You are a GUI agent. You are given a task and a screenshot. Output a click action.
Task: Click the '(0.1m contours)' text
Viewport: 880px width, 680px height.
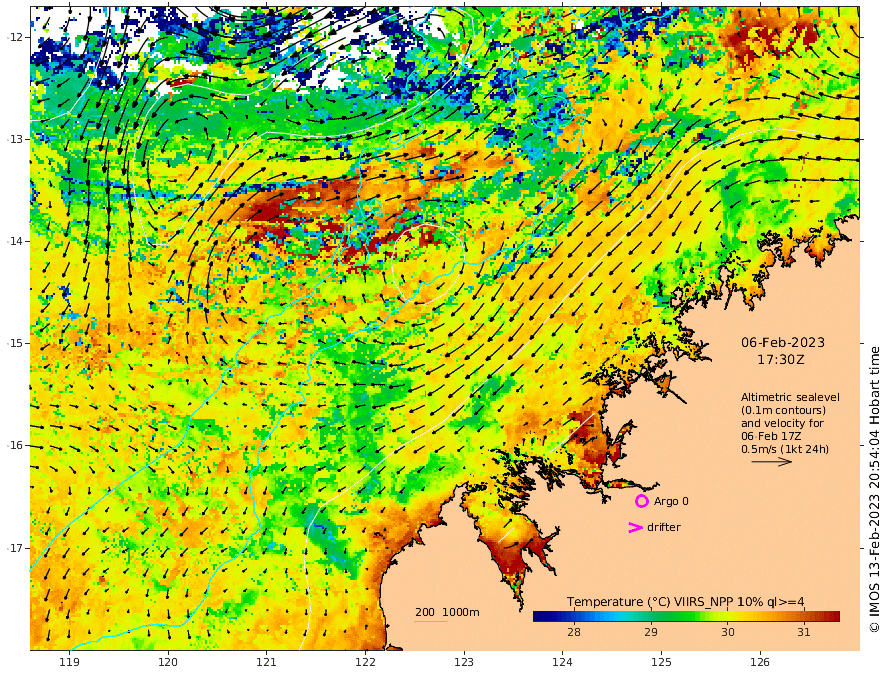(783, 410)
